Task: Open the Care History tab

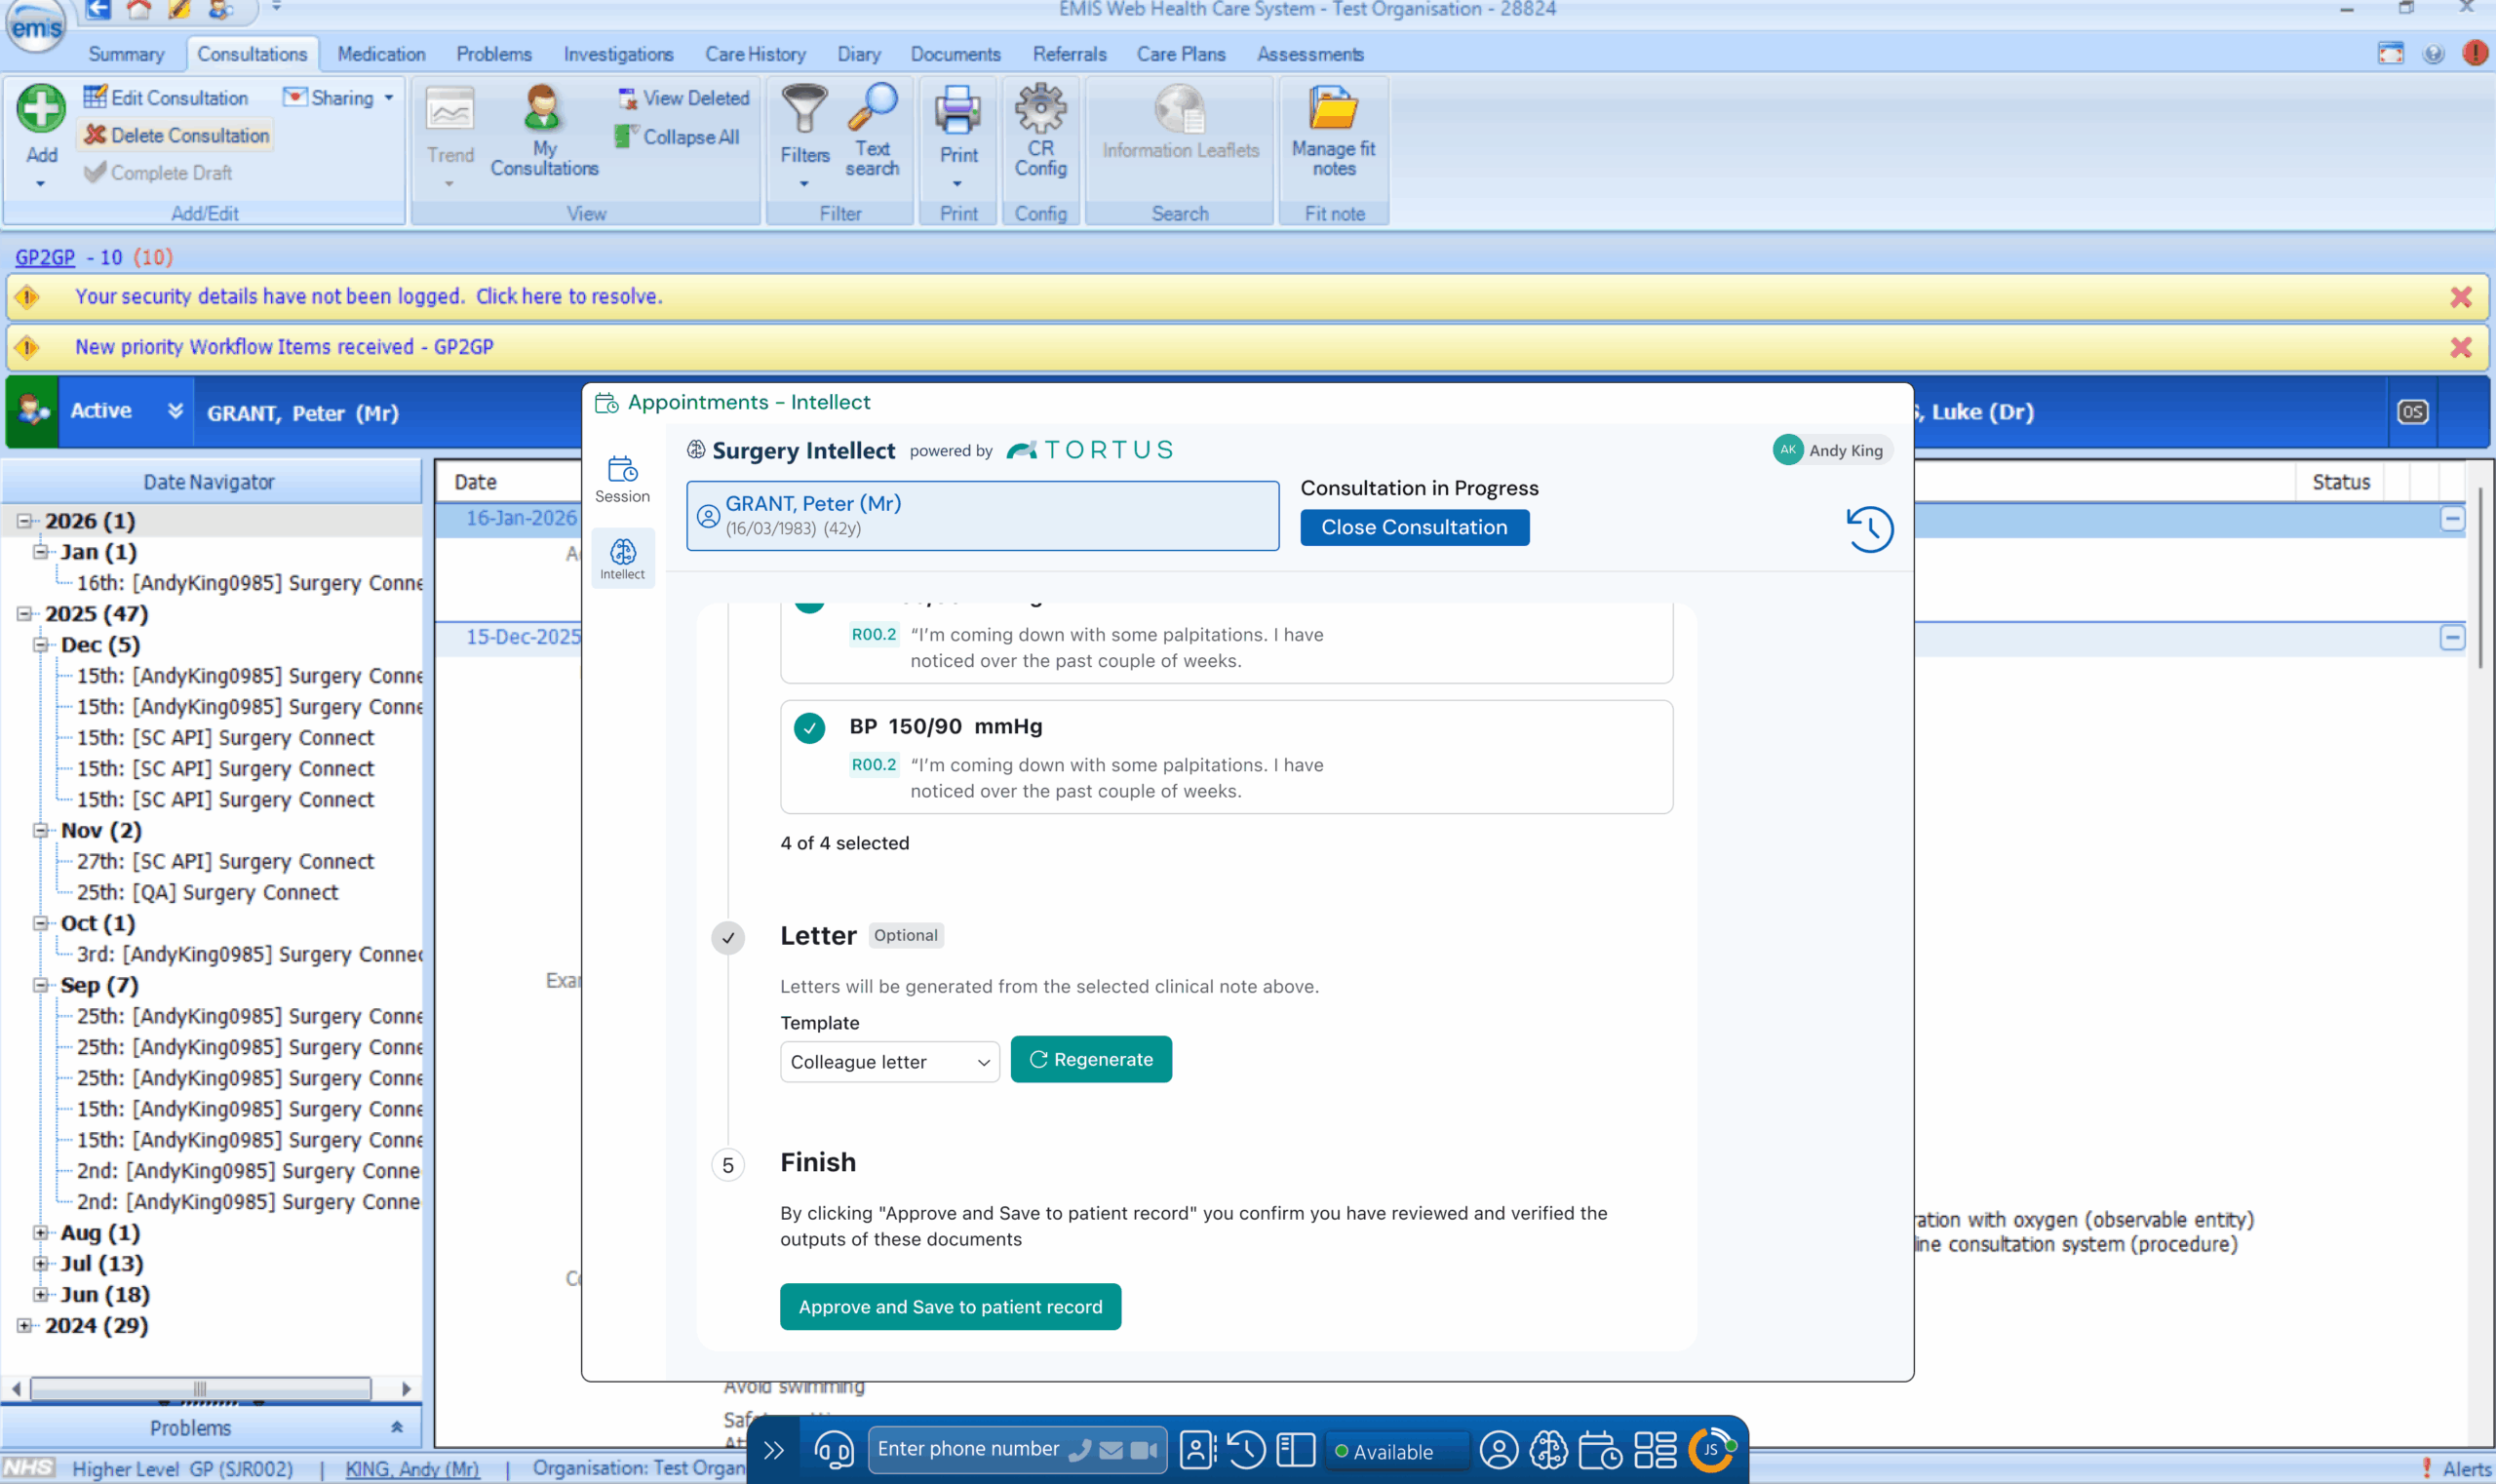Action: (x=755, y=54)
